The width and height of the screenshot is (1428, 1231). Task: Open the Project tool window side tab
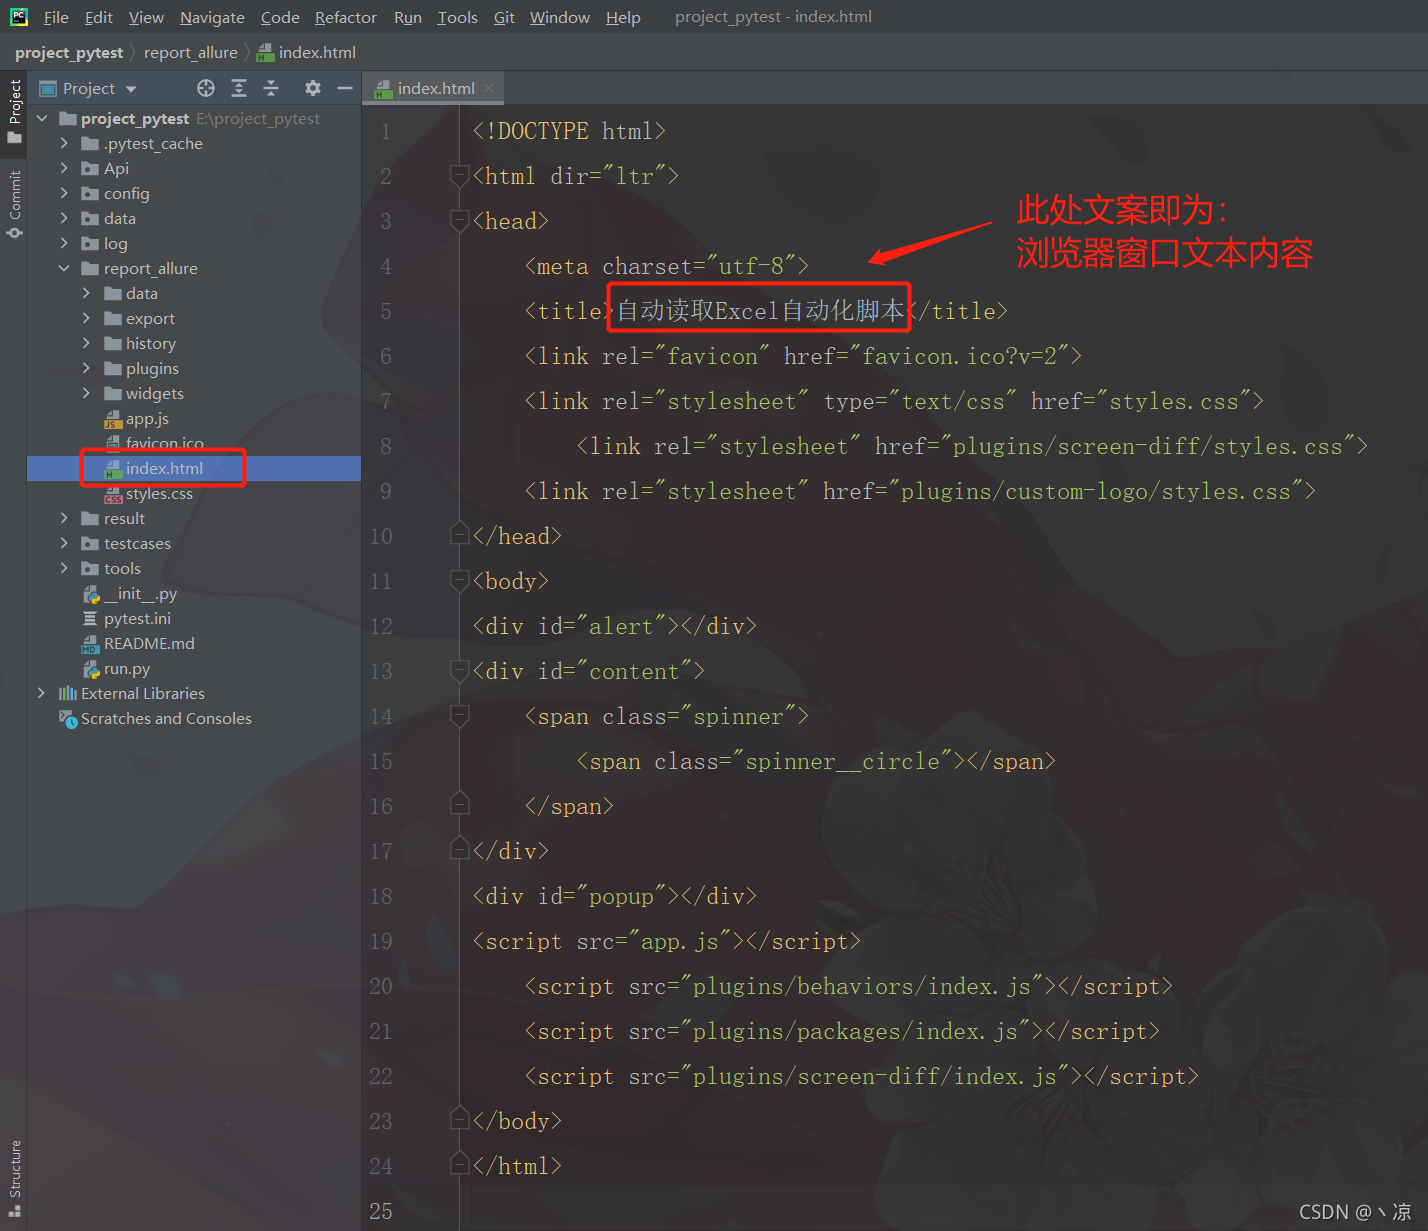click(x=14, y=111)
